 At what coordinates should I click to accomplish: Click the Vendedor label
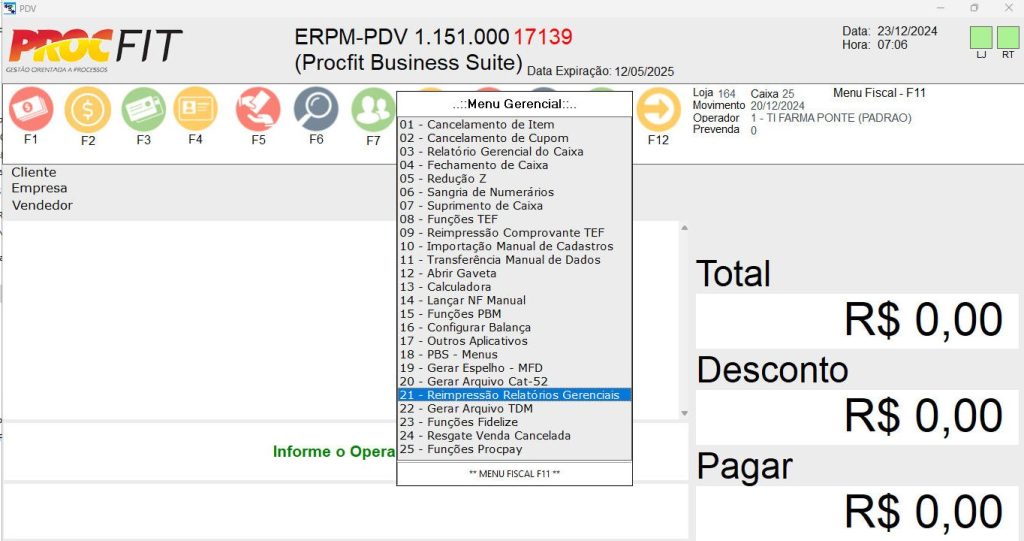42,205
